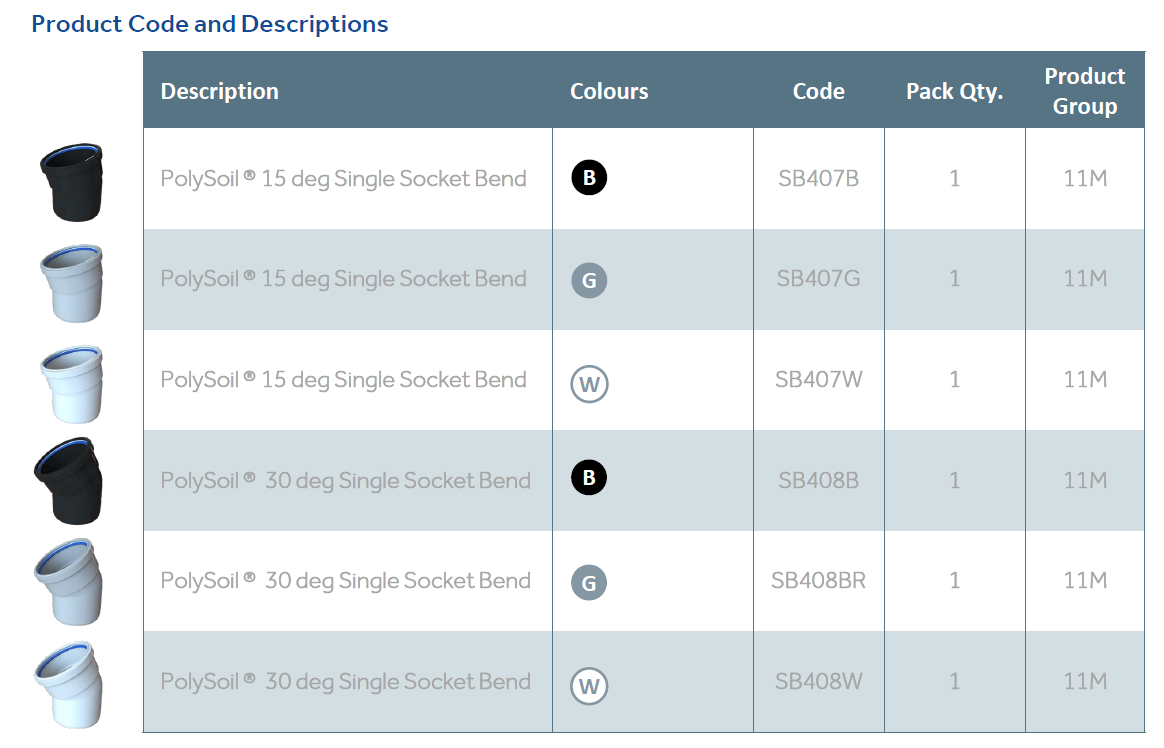Open the white 15 deg bend product image
This screenshot has height=748, width=1164.
71,384
